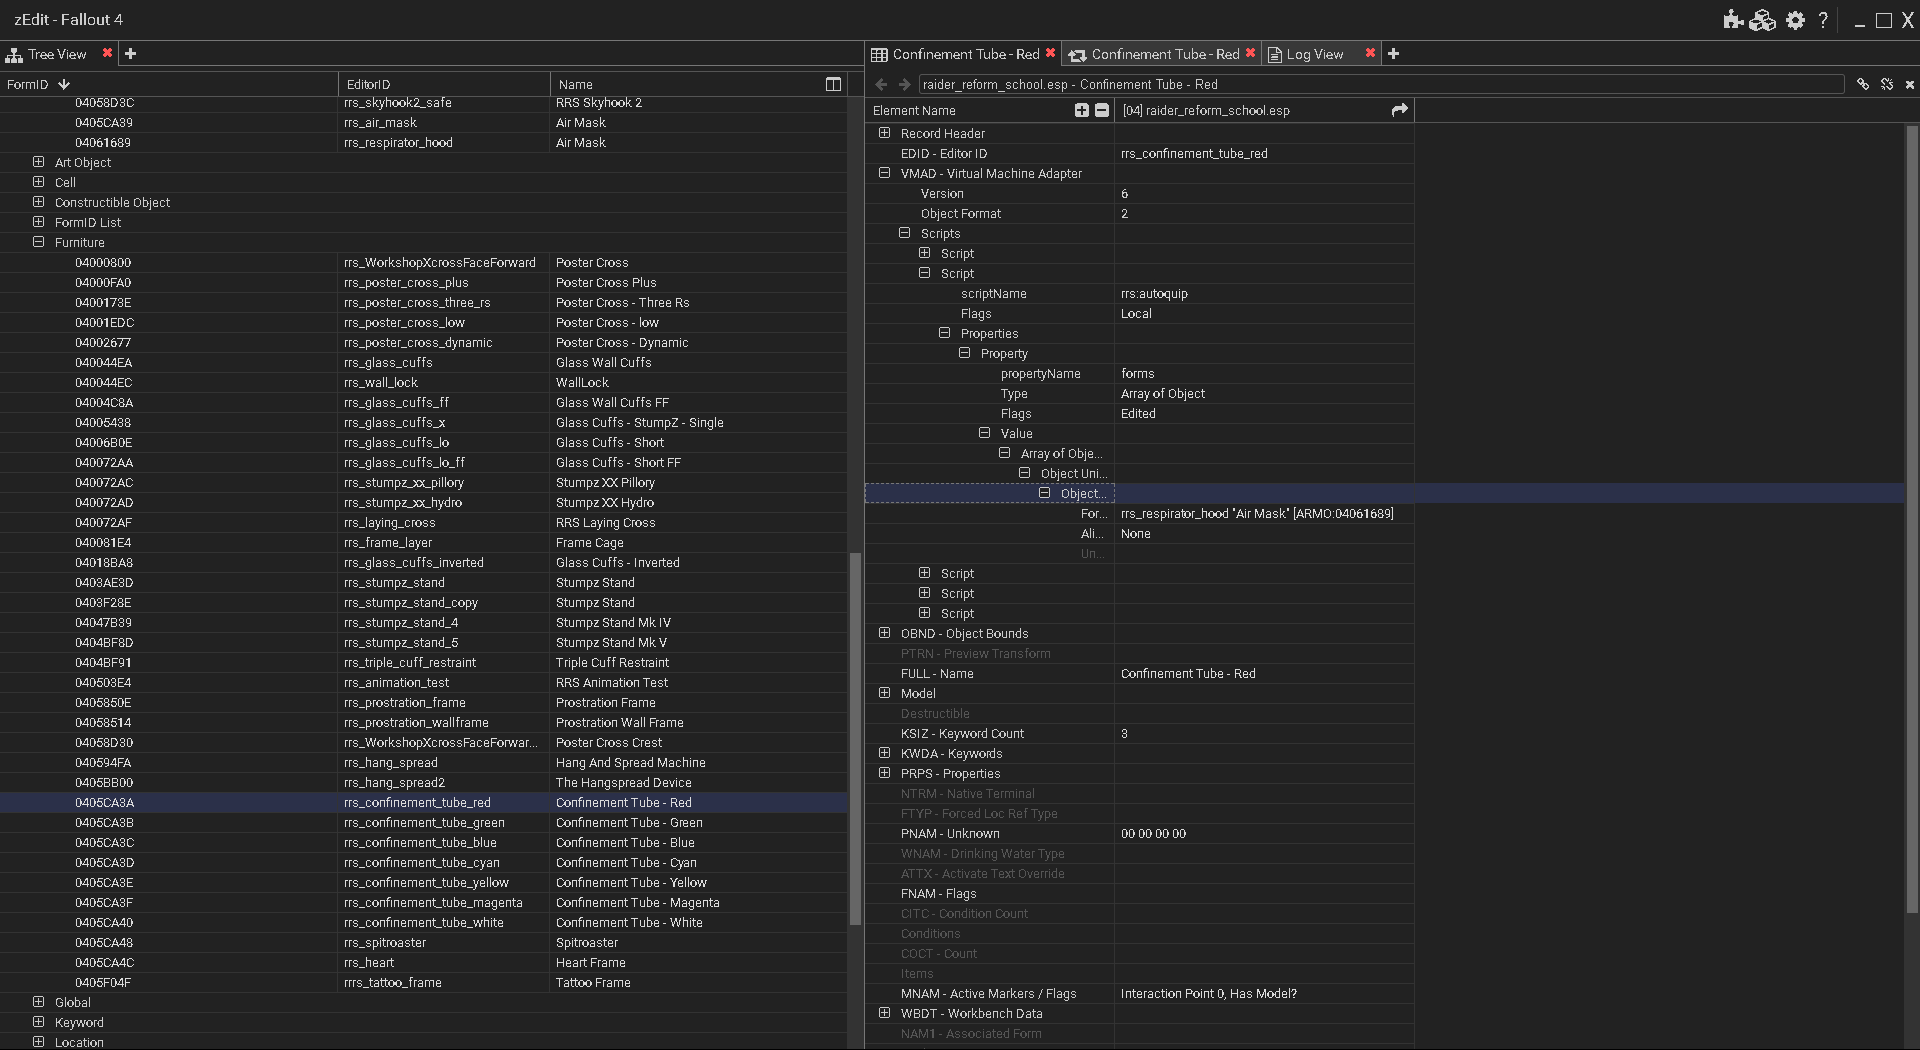Expand all elements with the plus icon
The image size is (1920, 1050).
click(x=1082, y=110)
